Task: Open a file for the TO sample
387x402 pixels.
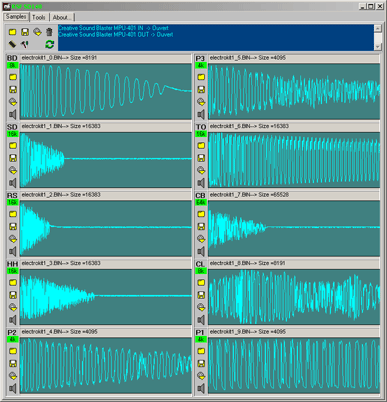Action: click(201, 146)
